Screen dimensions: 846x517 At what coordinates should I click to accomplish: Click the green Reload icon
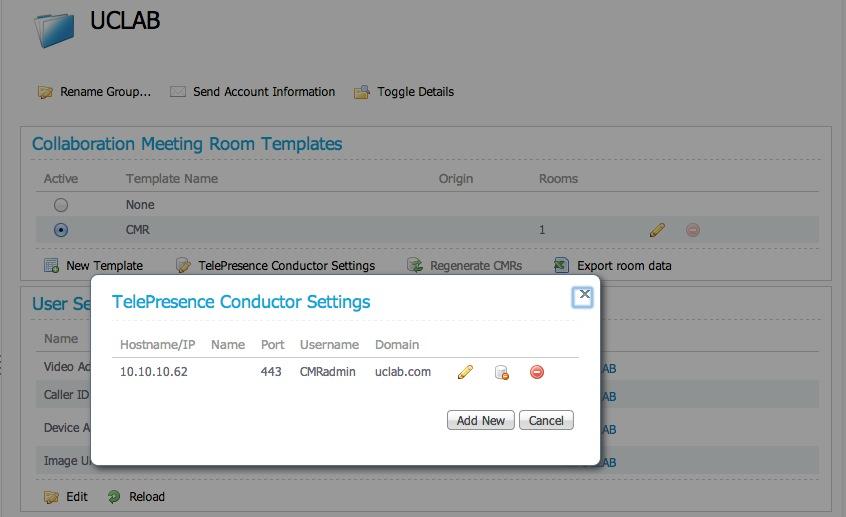114,497
